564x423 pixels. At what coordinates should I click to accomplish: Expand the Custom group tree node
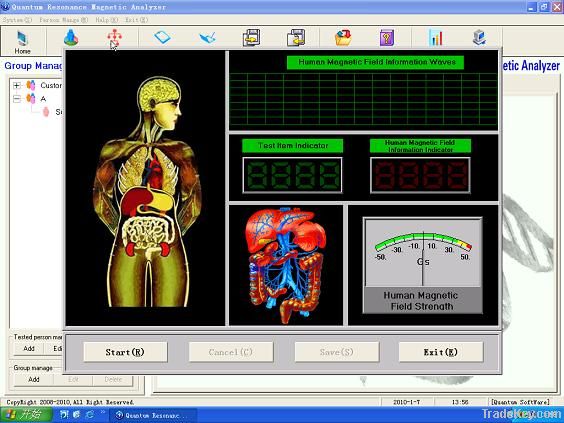pos(17,85)
